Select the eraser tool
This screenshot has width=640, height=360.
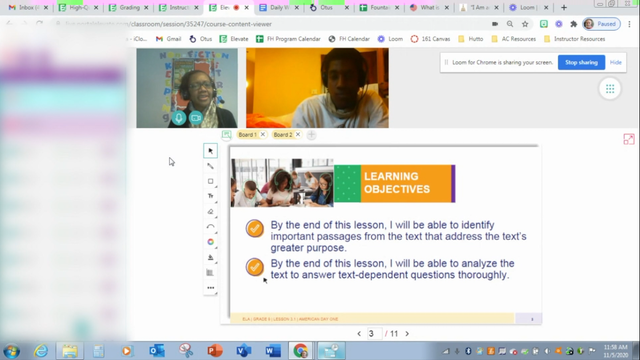click(211, 211)
